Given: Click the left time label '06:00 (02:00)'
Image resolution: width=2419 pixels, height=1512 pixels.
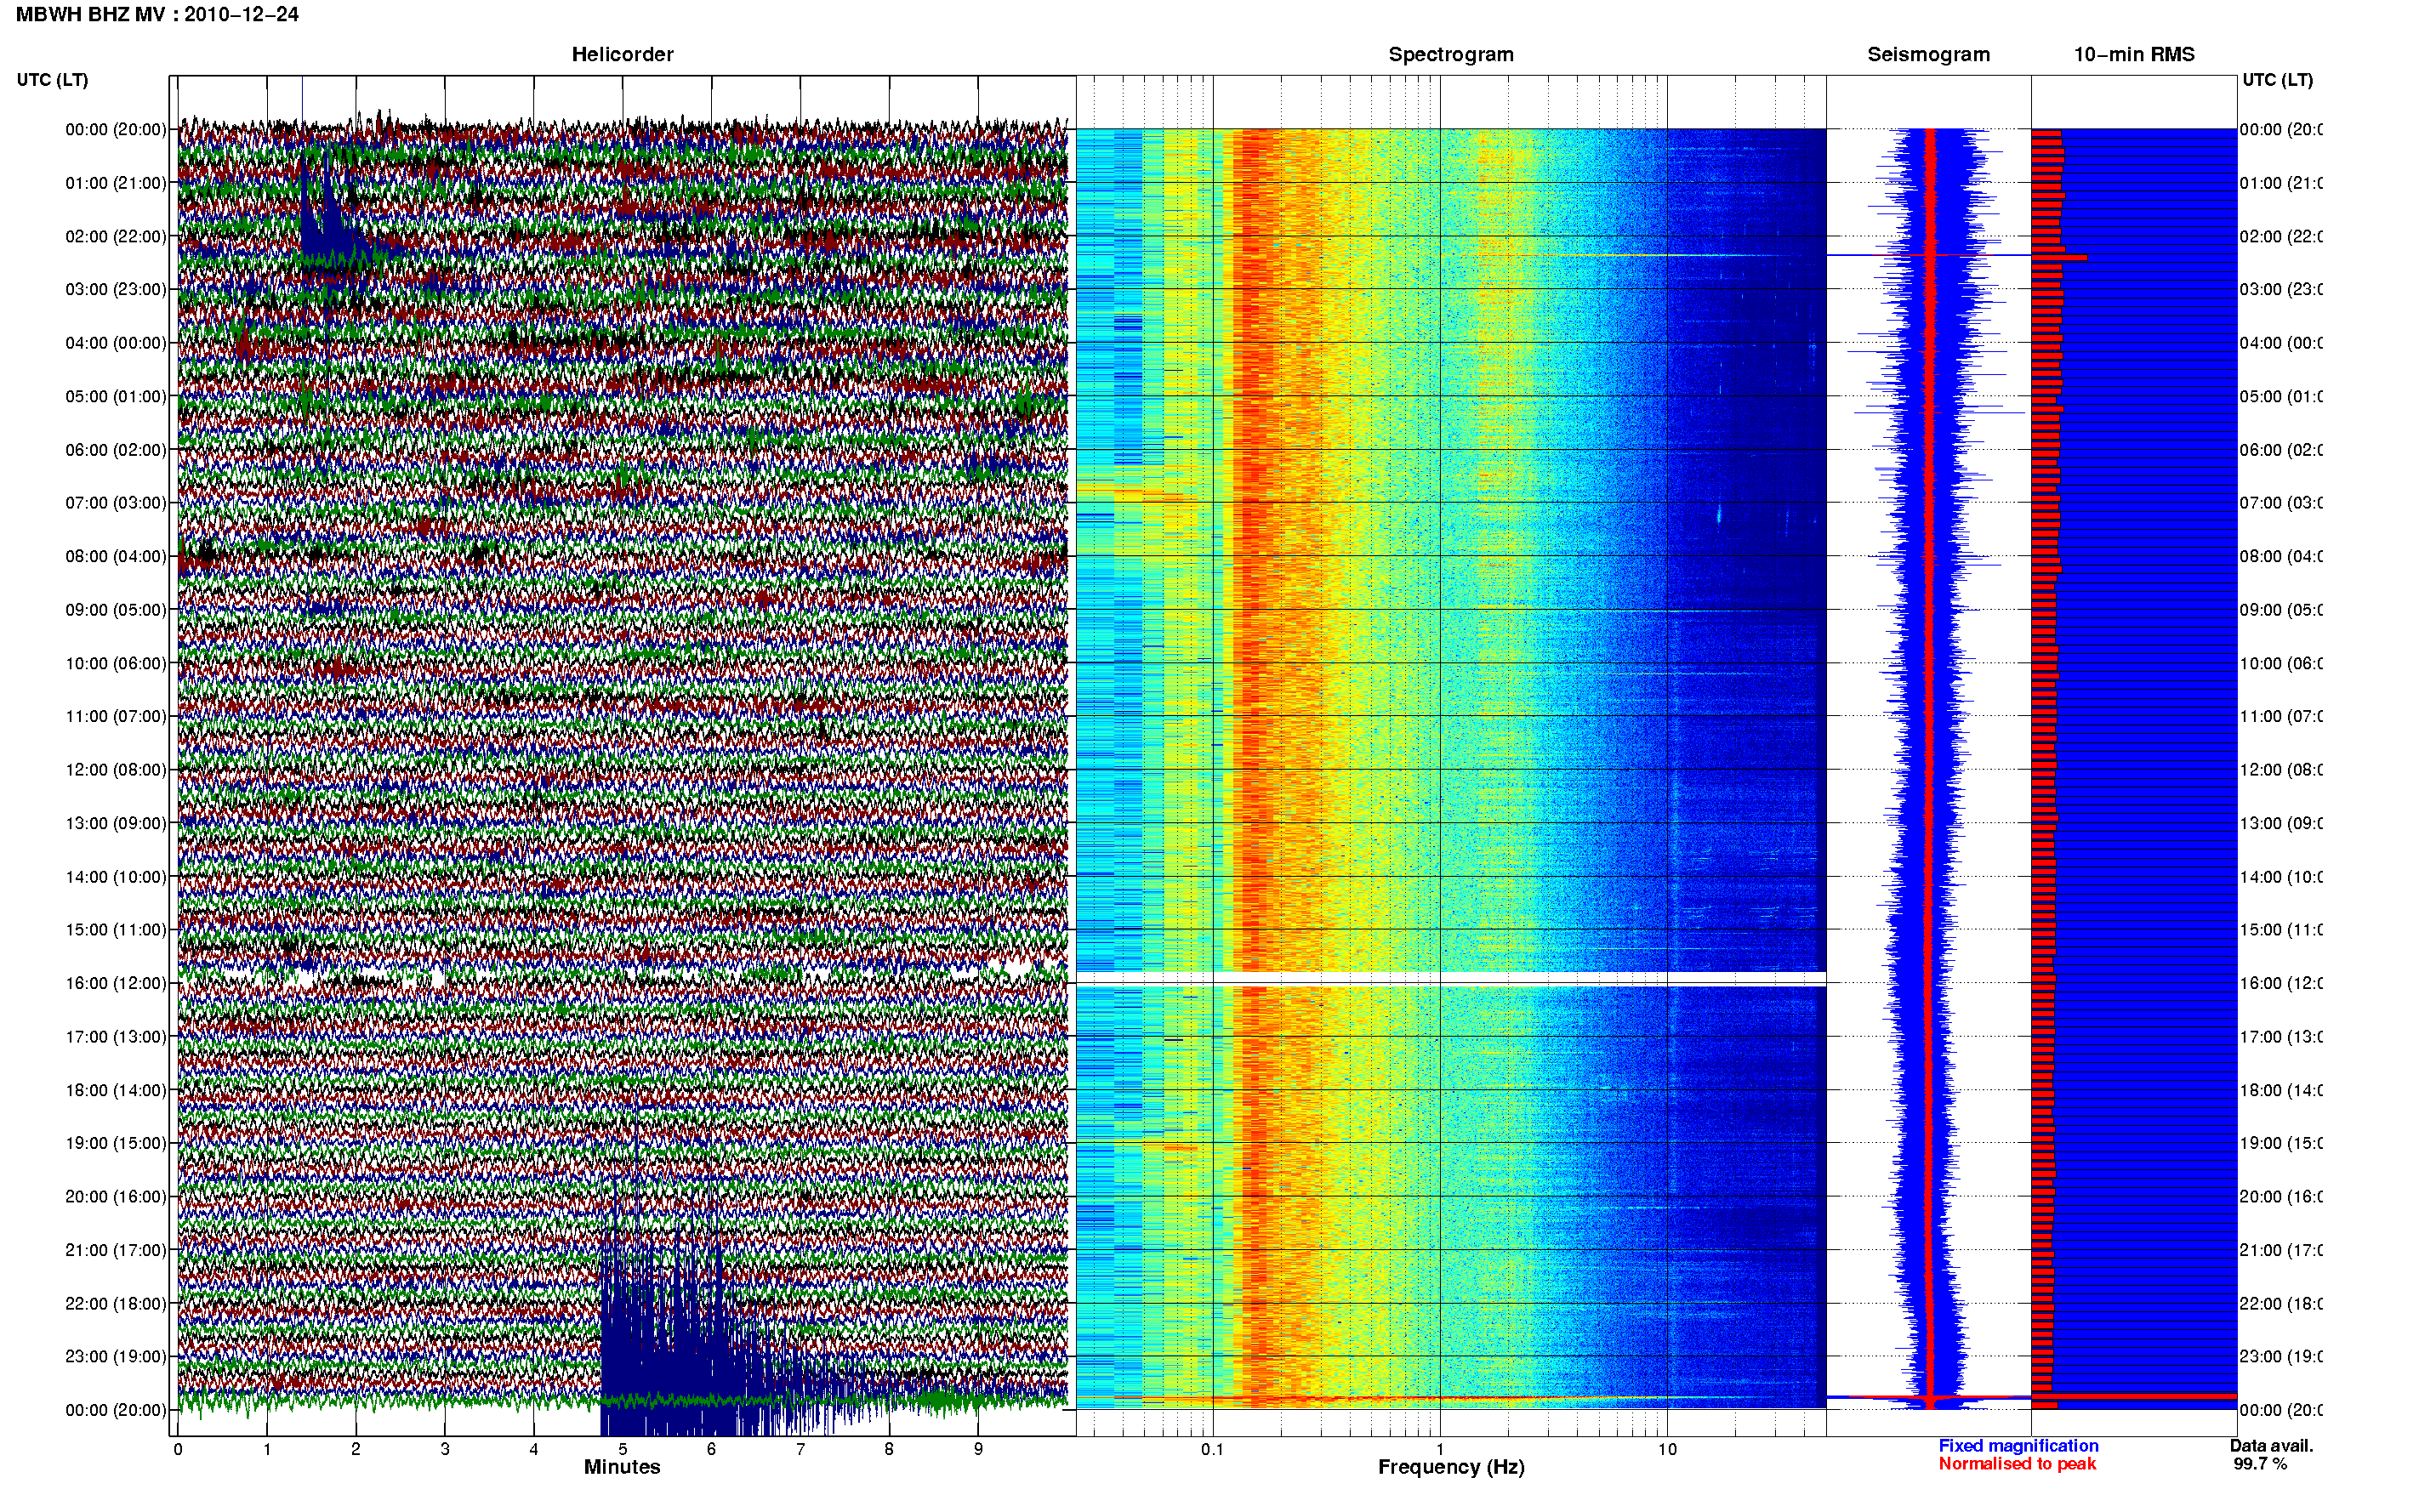Looking at the screenshot, I should tap(116, 450).
